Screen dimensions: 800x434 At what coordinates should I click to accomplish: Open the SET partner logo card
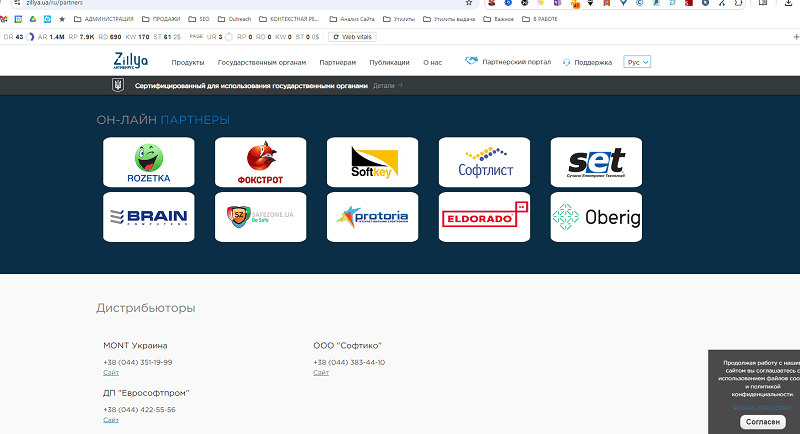click(596, 162)
